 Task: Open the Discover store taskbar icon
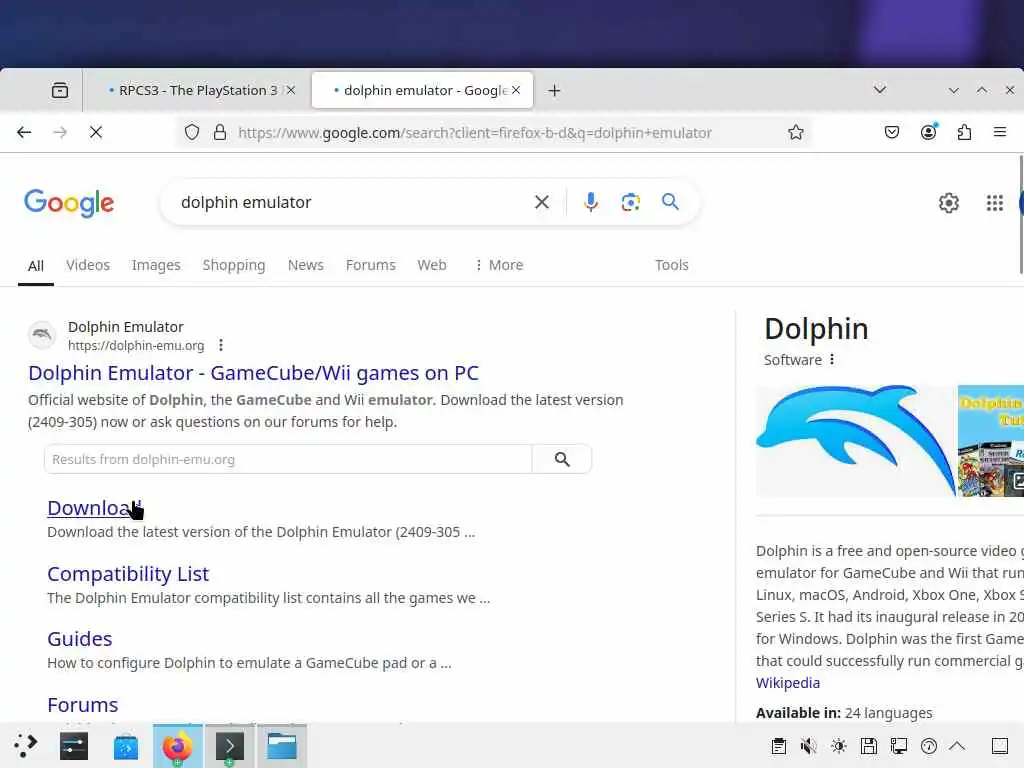[x=125, y=746]
